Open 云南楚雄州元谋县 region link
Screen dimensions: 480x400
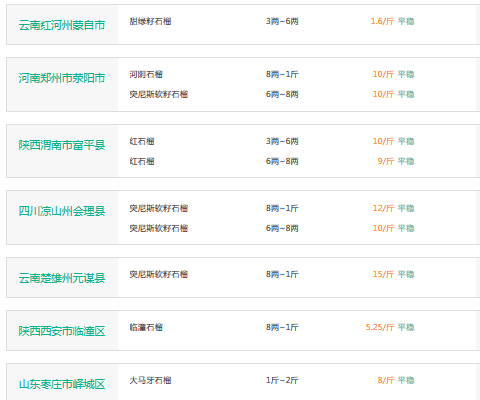(x=62, y=278)
